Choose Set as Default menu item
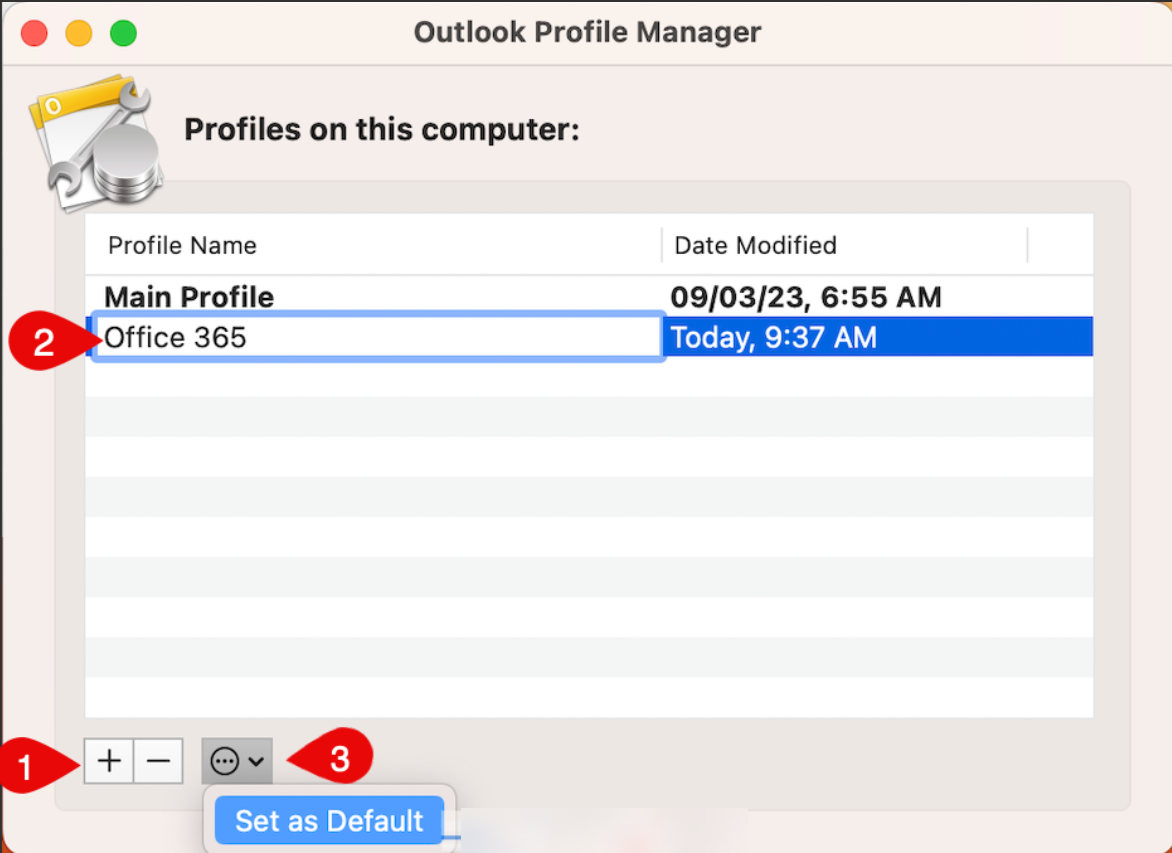This screenshot has width=1172, height=853. (329, 821)
